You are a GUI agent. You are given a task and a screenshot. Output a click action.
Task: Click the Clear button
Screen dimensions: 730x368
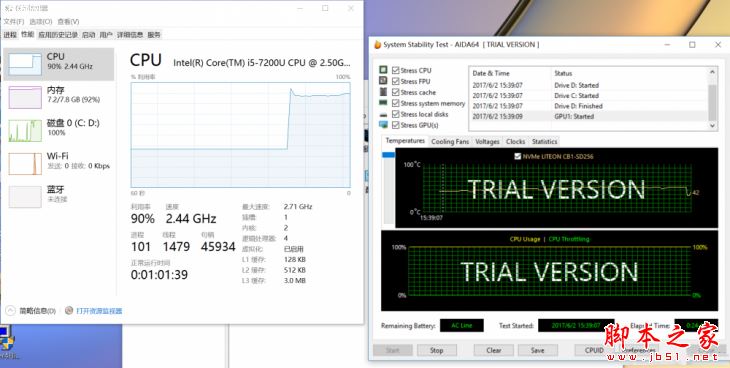(x=493, y=350)
